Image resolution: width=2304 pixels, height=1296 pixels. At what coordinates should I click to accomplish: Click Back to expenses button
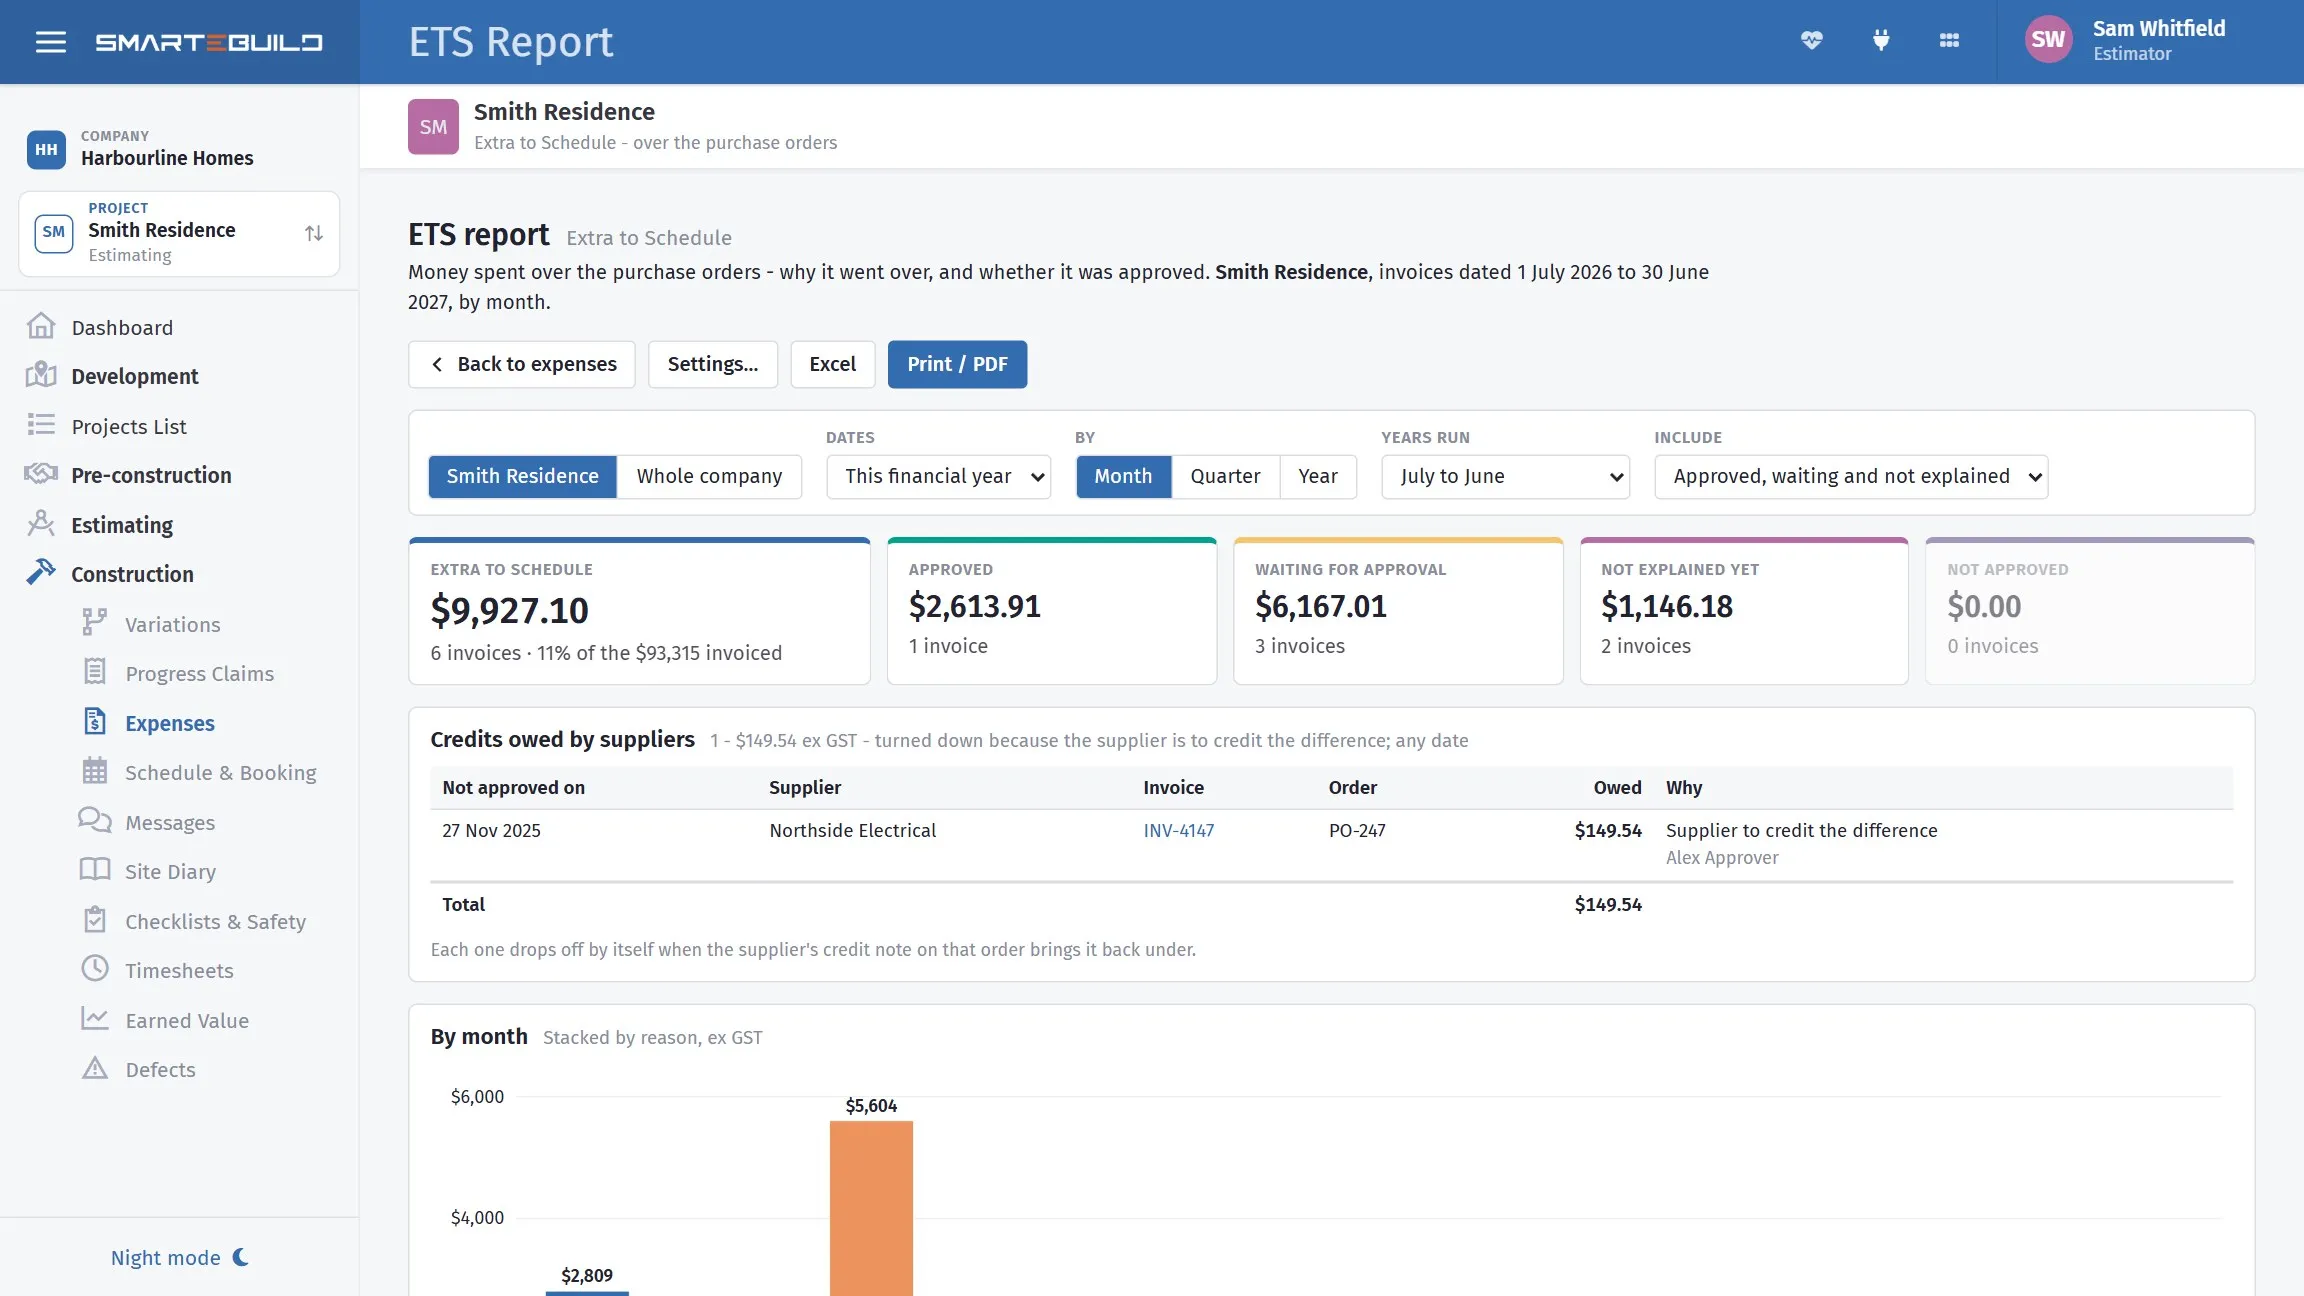pyautogui.click(x=522, y=364)
